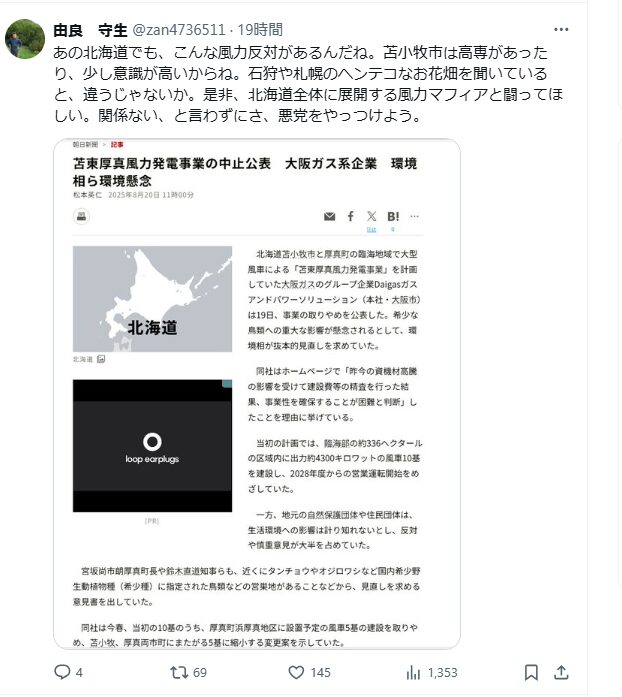
Task: Open the @zan4736511 handle link
Action: click(179, 30)
